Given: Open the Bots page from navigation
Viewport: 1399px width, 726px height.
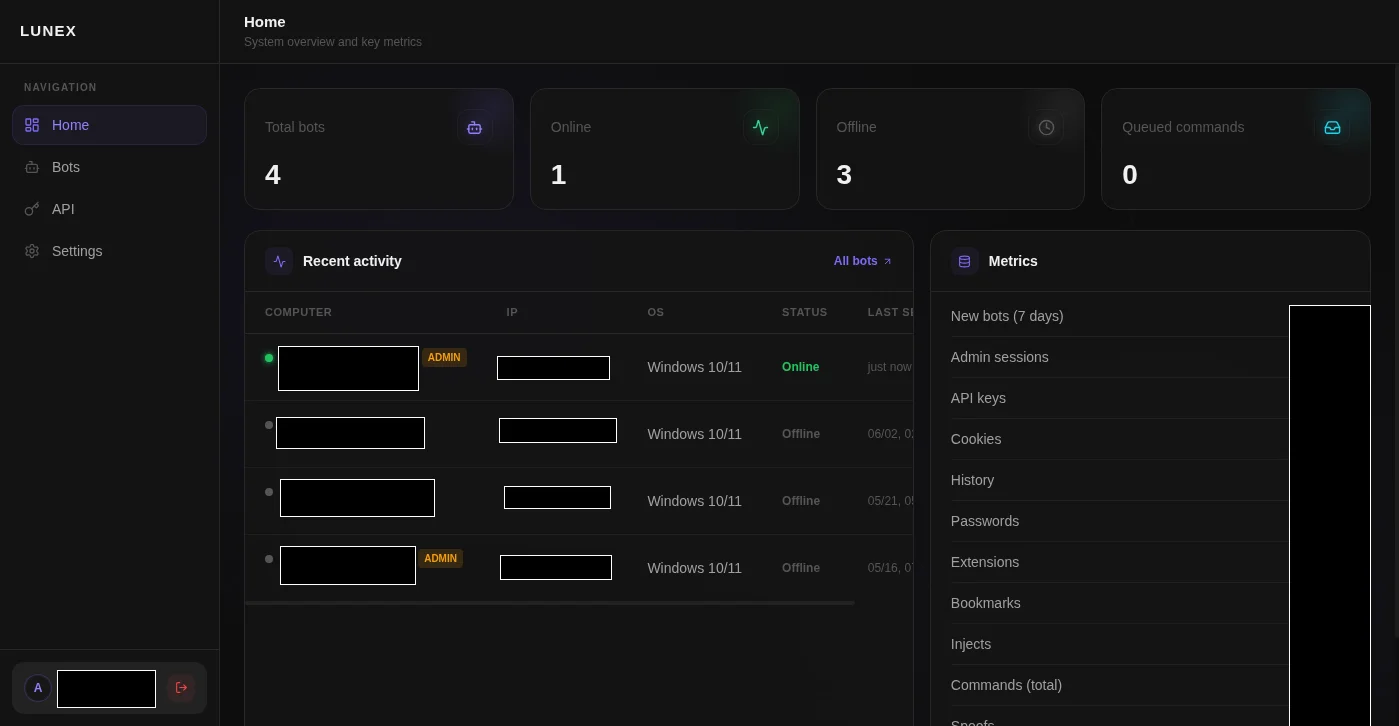Looking at the screenshot, I should point(109,167).
